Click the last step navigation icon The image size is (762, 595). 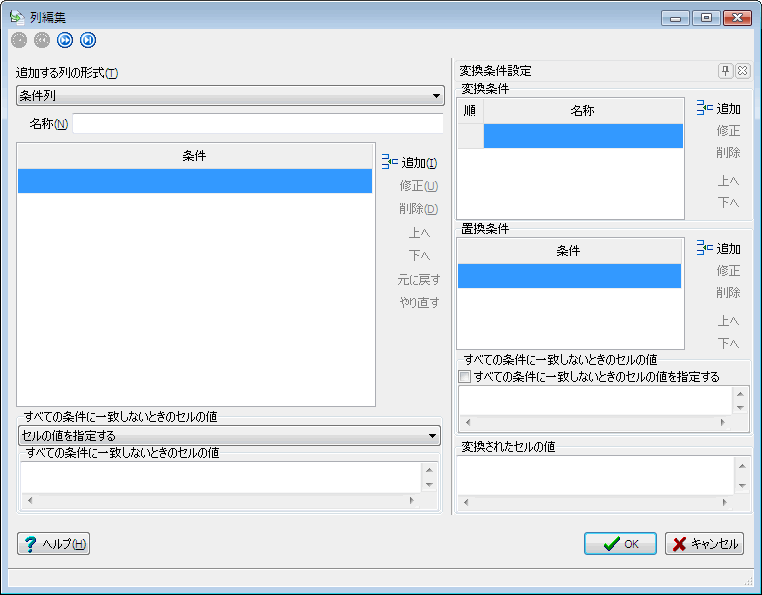click(88, 40)
